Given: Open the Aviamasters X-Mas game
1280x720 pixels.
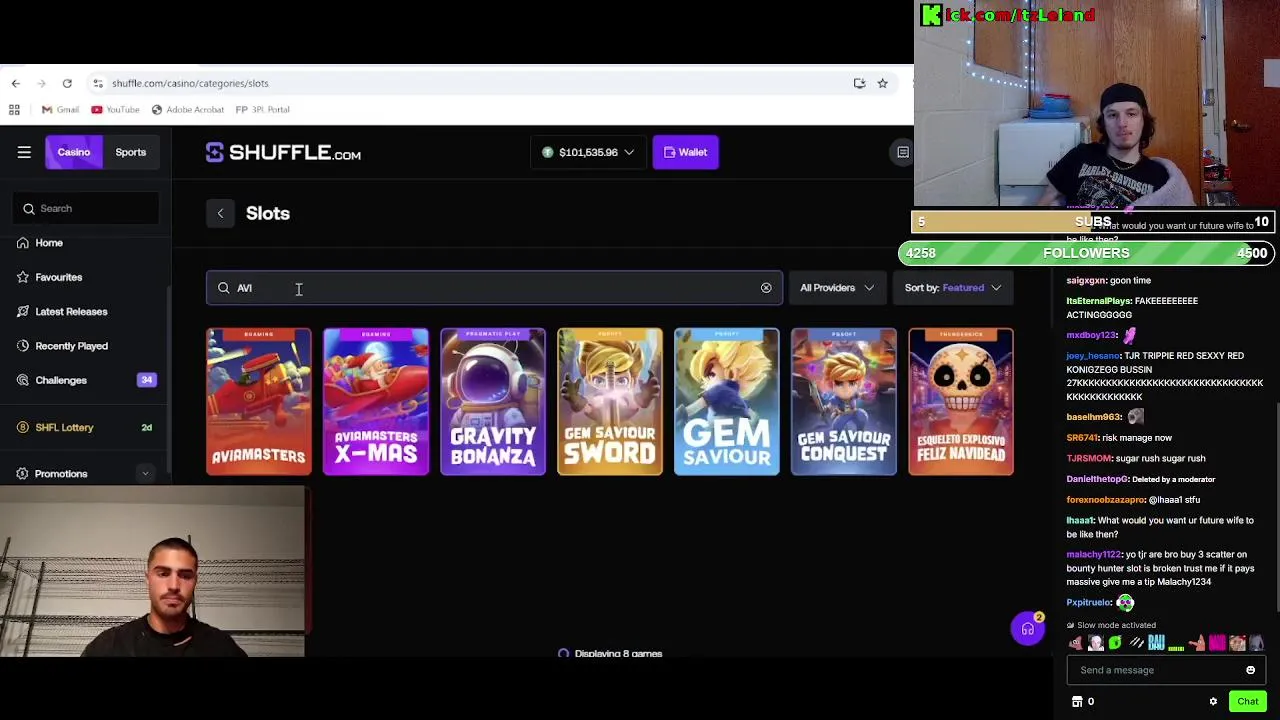Looking at the screenshot, I should [376, 401].
